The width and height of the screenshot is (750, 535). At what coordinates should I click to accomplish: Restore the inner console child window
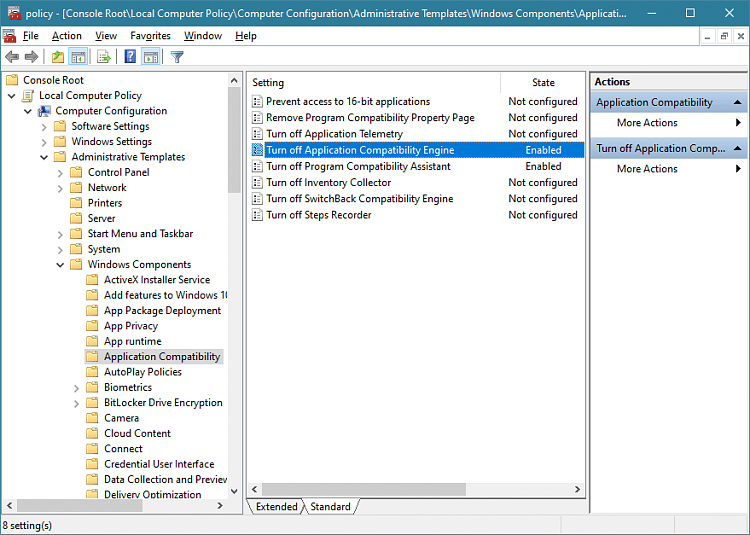click(724, 36)
